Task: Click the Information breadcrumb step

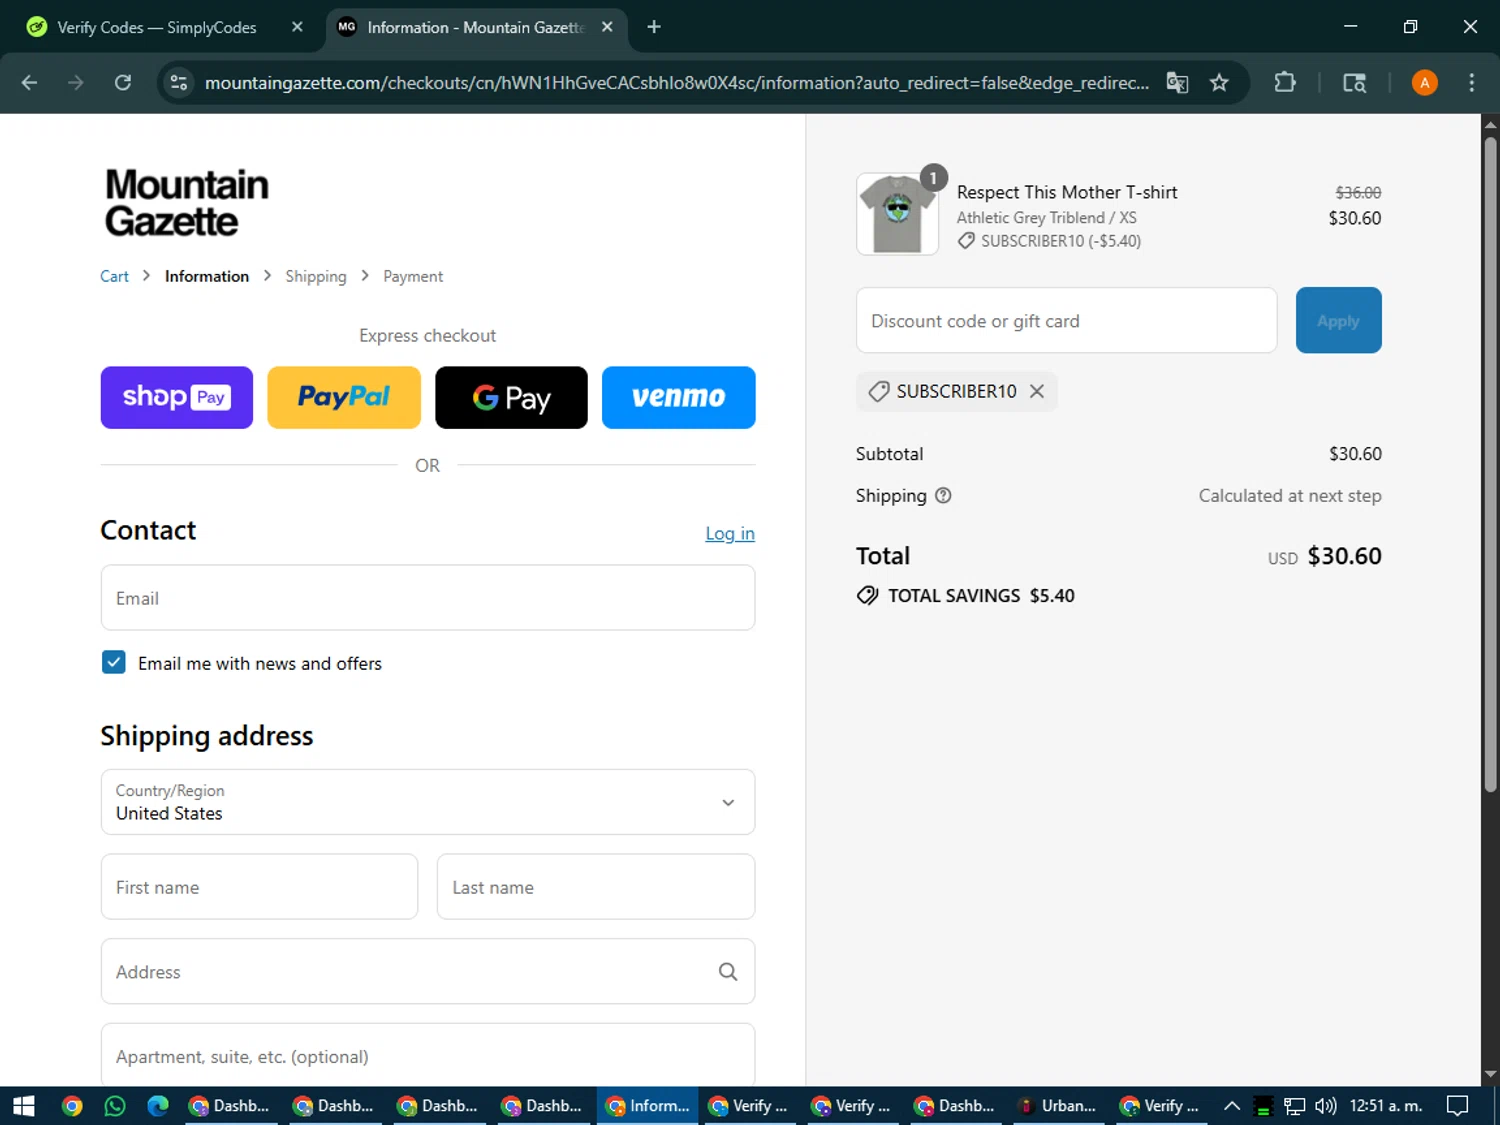Action: (207, 276)
